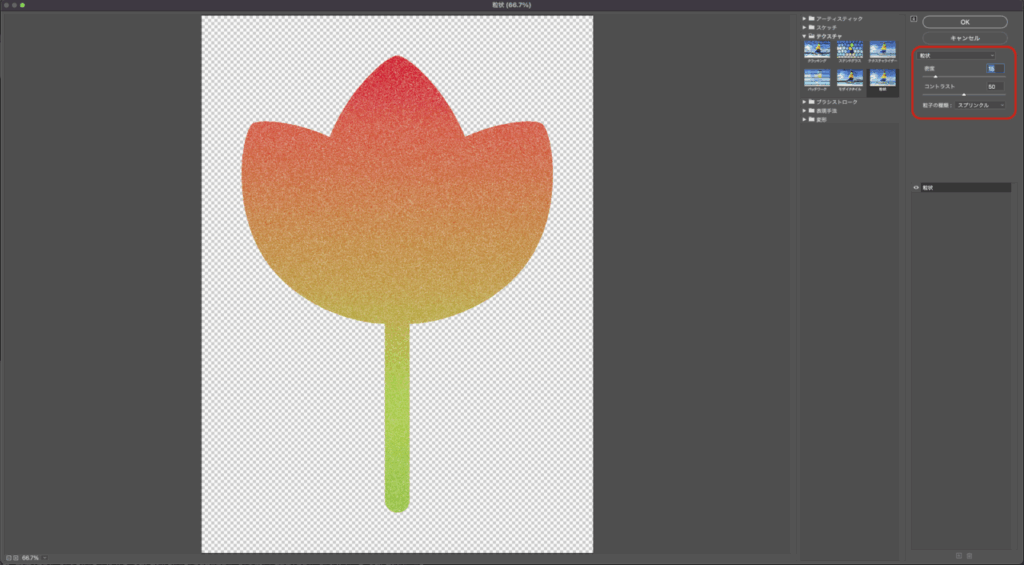Screen dimensions: 1024x565
Task: Expand the ブラシストローク filter folder
Action: [804, 102]
